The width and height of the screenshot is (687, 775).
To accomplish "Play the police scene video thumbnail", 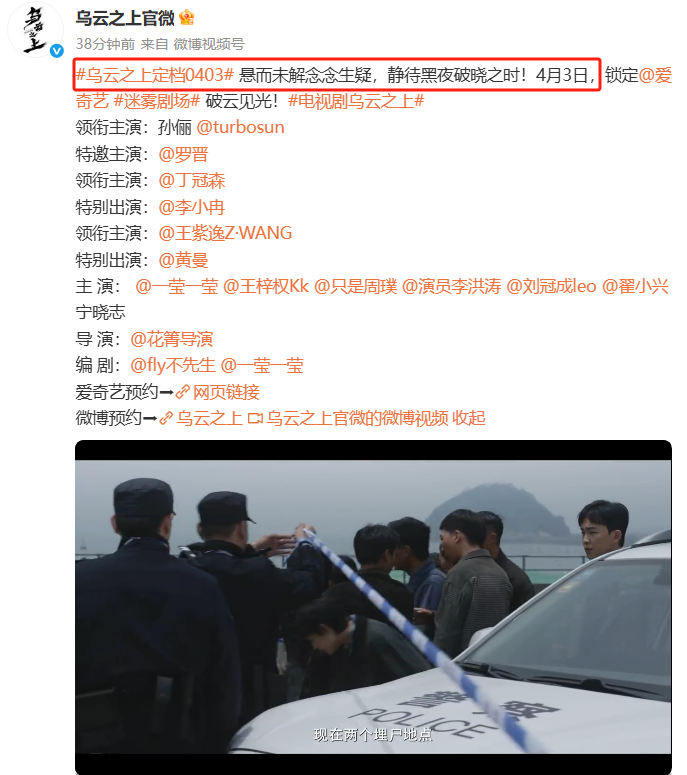I will (373, 607).
